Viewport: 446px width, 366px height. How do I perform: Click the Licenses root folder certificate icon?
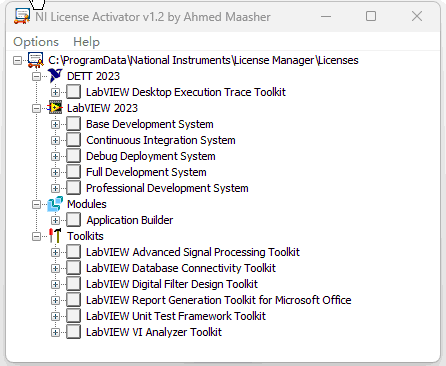coord(36,60)
